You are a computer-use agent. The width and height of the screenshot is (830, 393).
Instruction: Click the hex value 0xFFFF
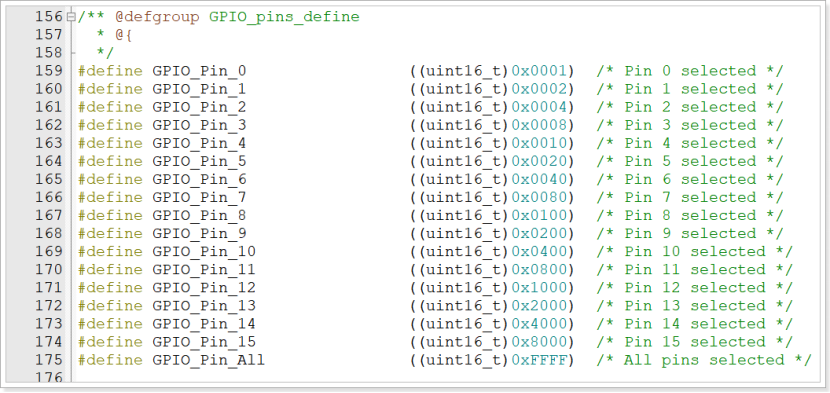tap(539, 360)
